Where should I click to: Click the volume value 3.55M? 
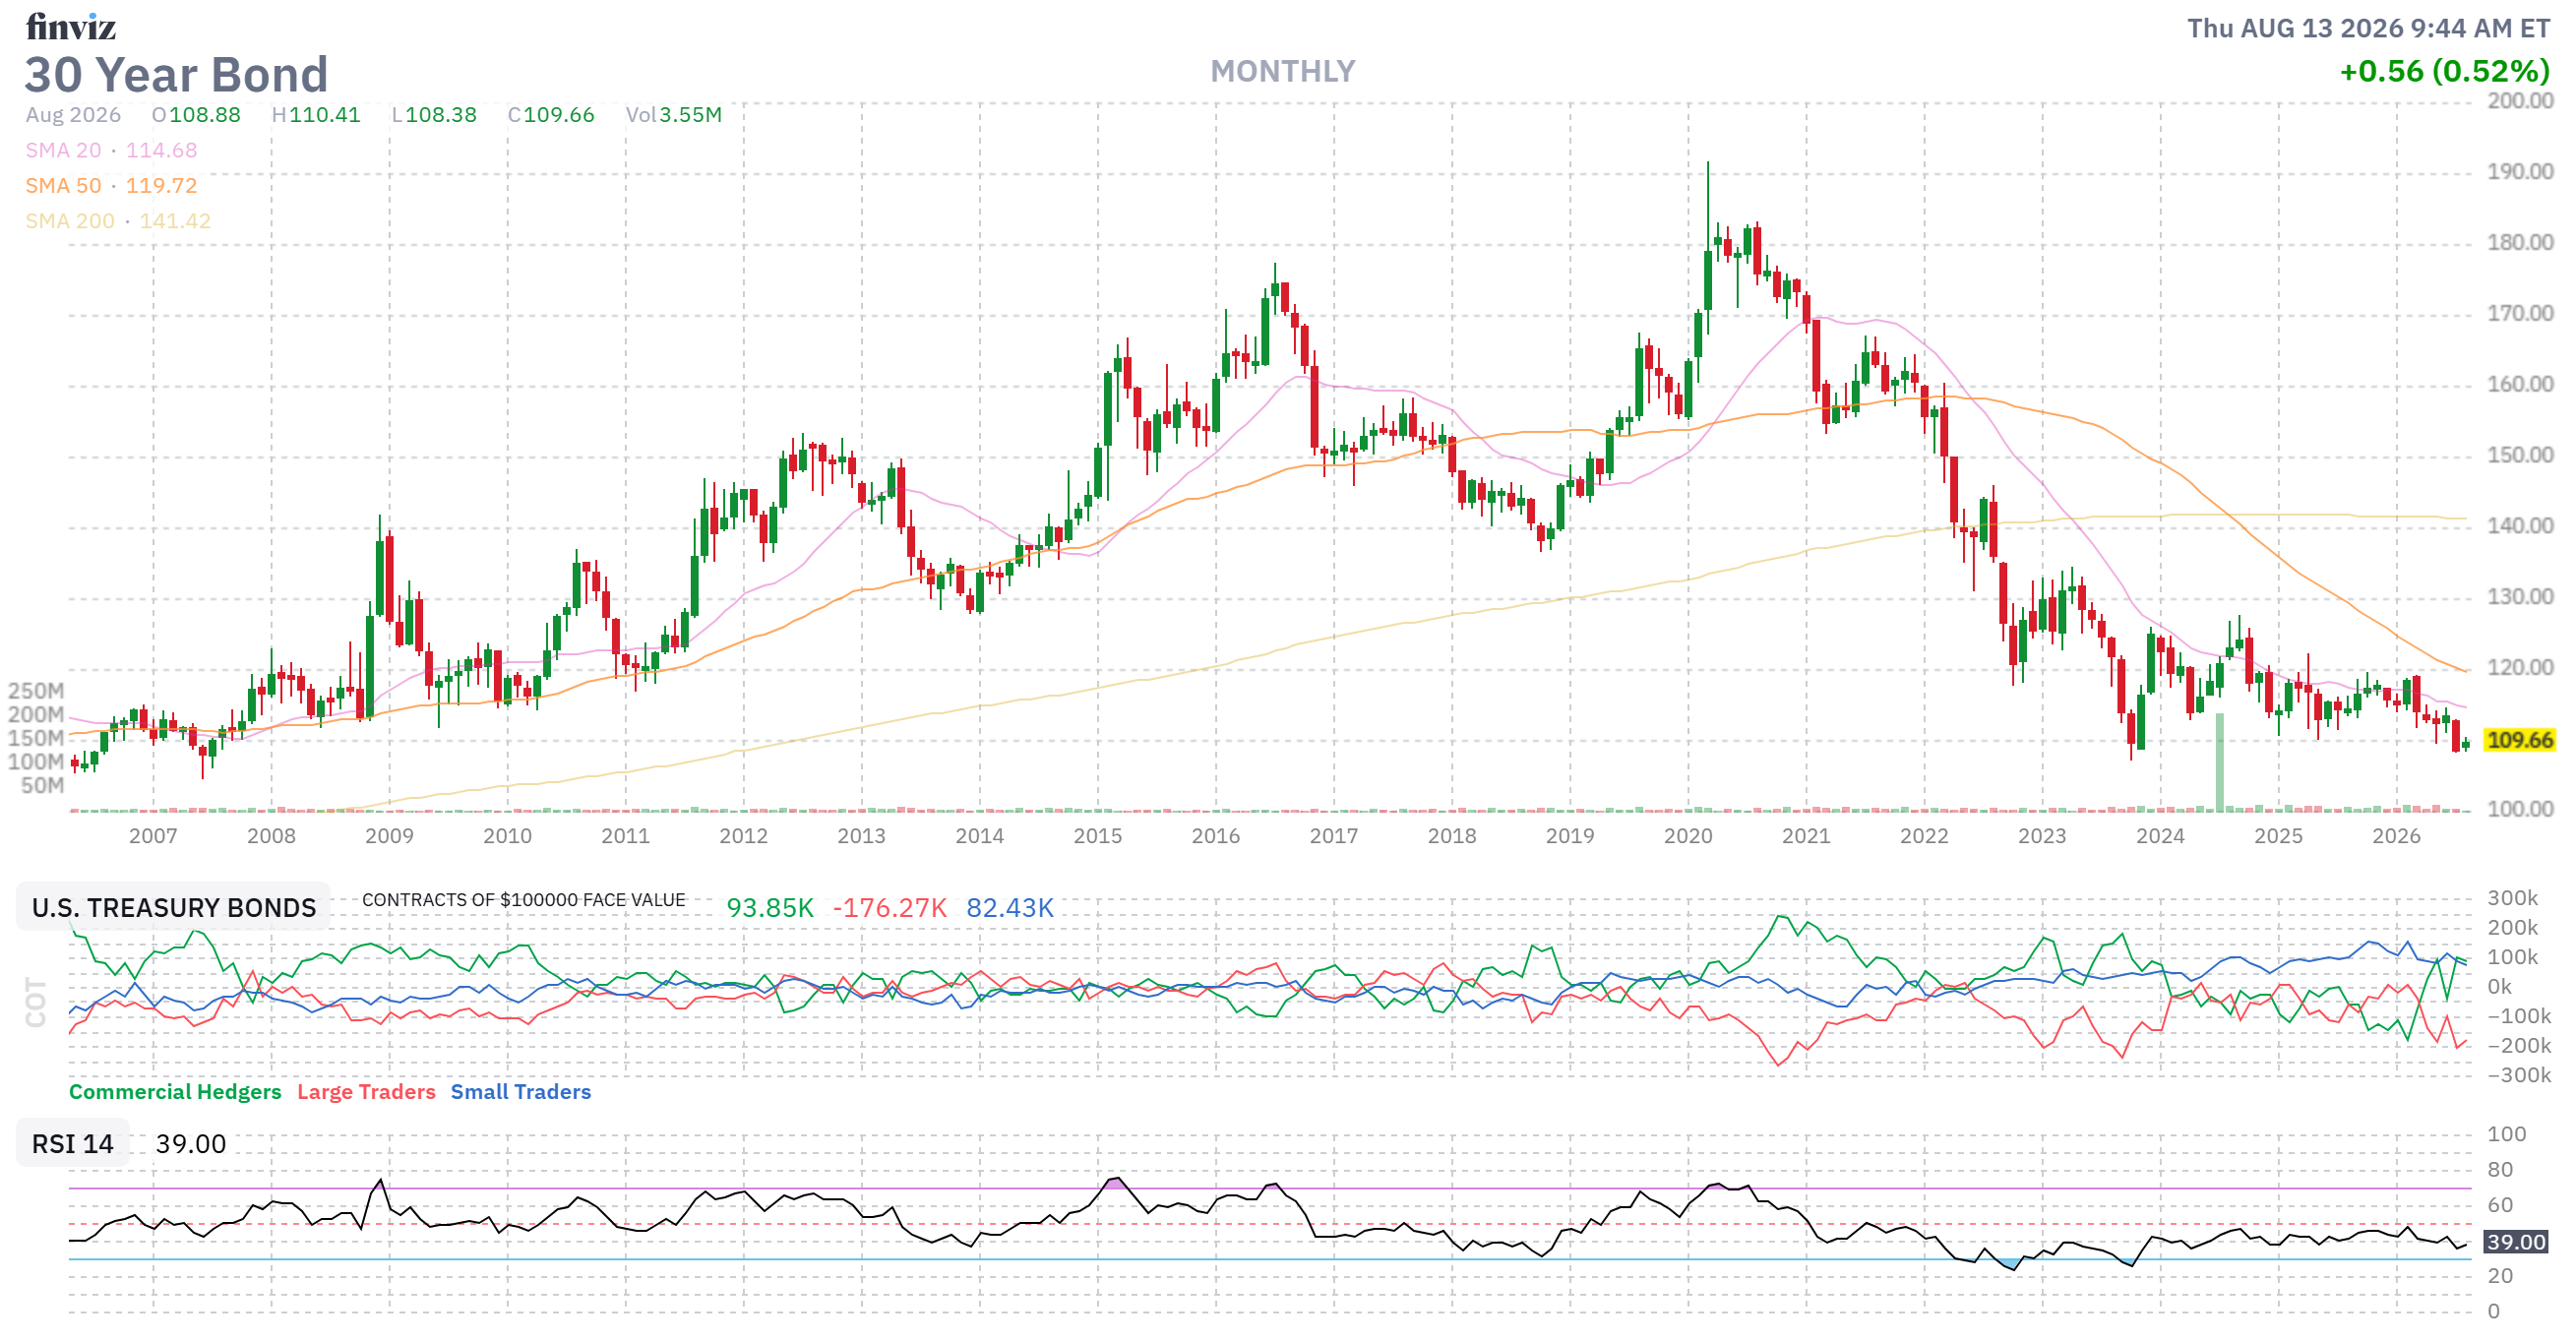690,115
